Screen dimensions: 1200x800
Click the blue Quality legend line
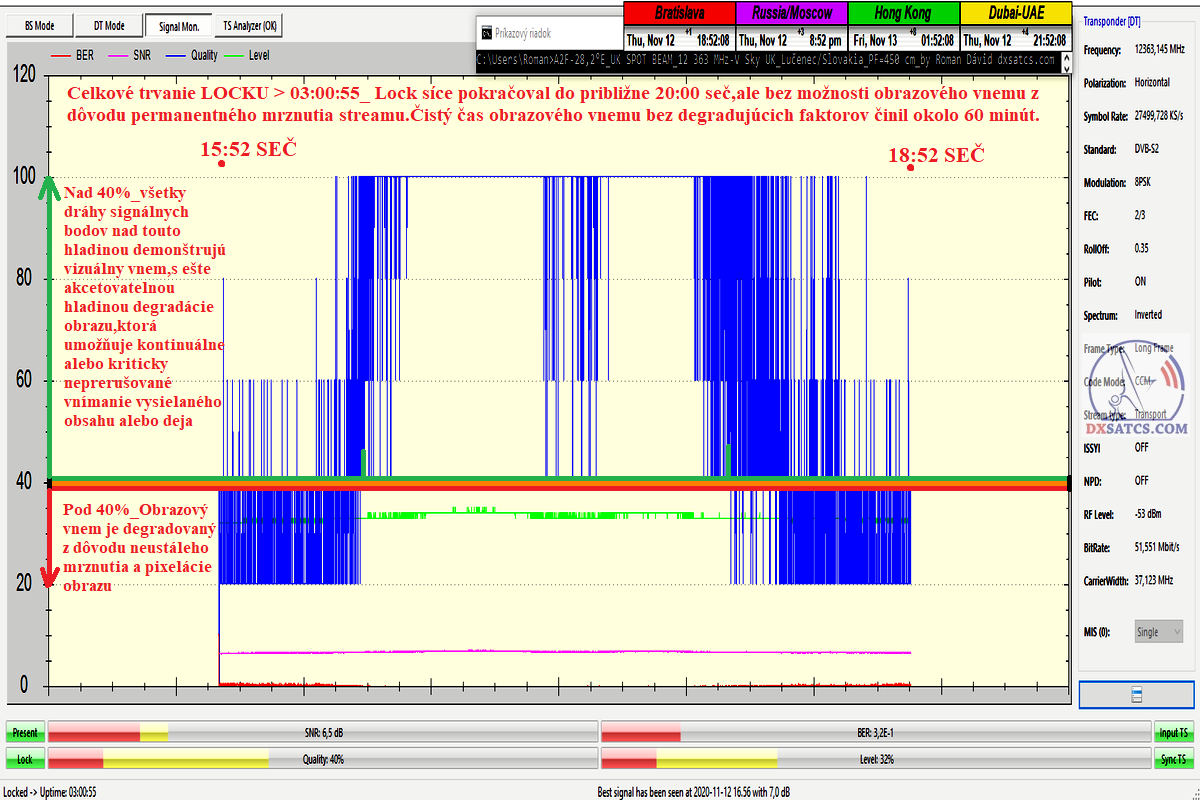pyautogui.click(x=180, y=56)
